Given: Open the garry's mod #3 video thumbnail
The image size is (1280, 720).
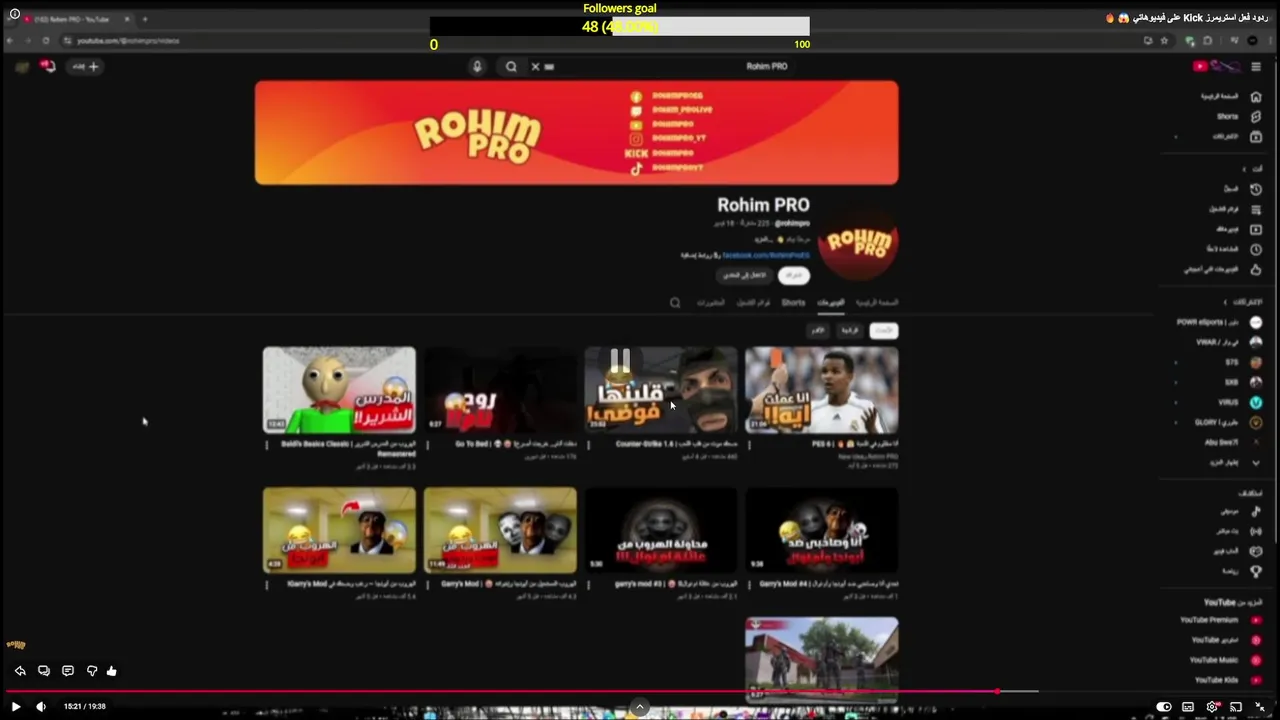Looking at the screenshot, I should [x=661, y=531].
